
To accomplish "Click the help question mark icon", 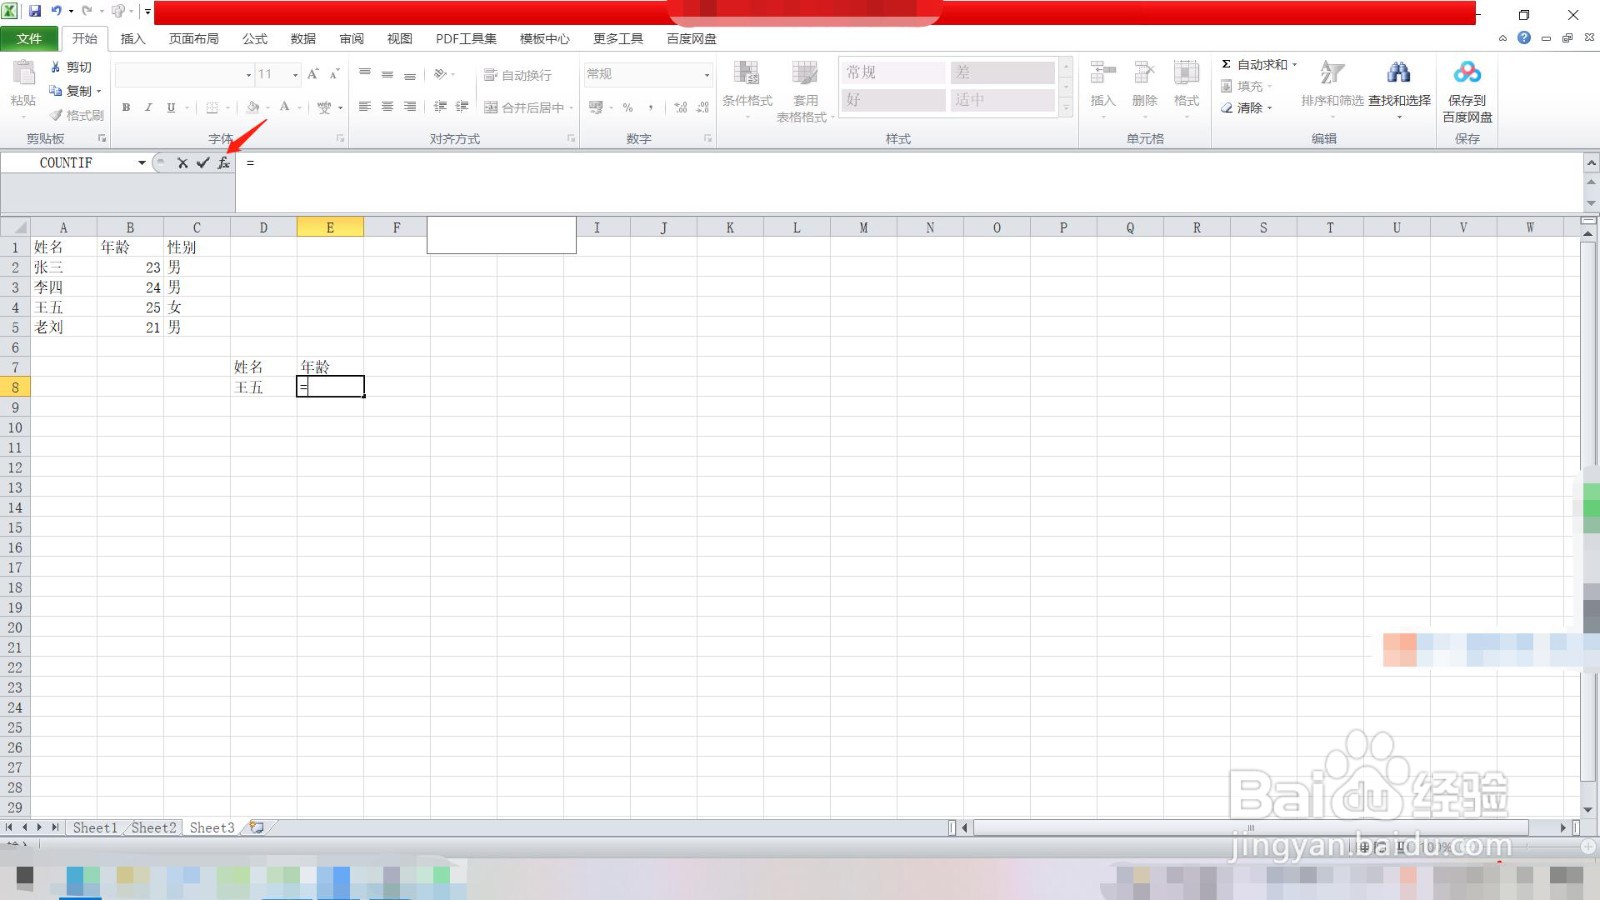I will (x=1524, y=38).
